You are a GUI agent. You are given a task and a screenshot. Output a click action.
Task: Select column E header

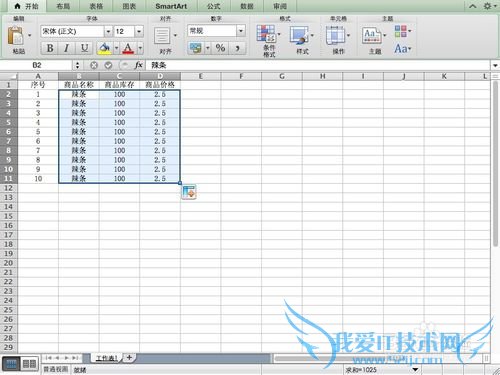click(x=201, y=76)
